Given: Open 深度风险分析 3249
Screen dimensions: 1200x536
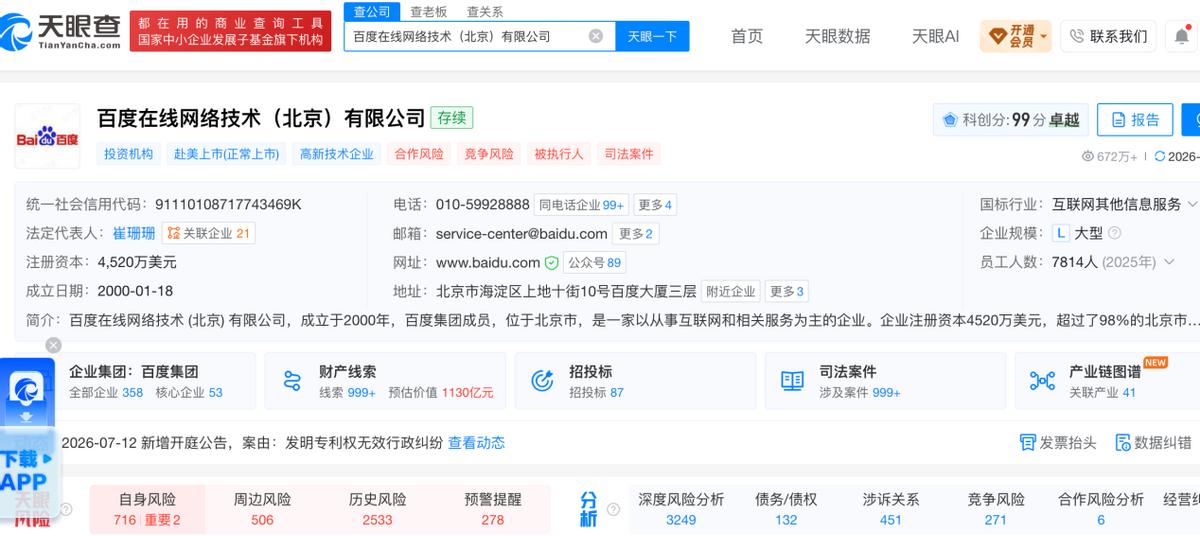Looking at the screenshot, I should pyautogui.click(x=681, y=509).
